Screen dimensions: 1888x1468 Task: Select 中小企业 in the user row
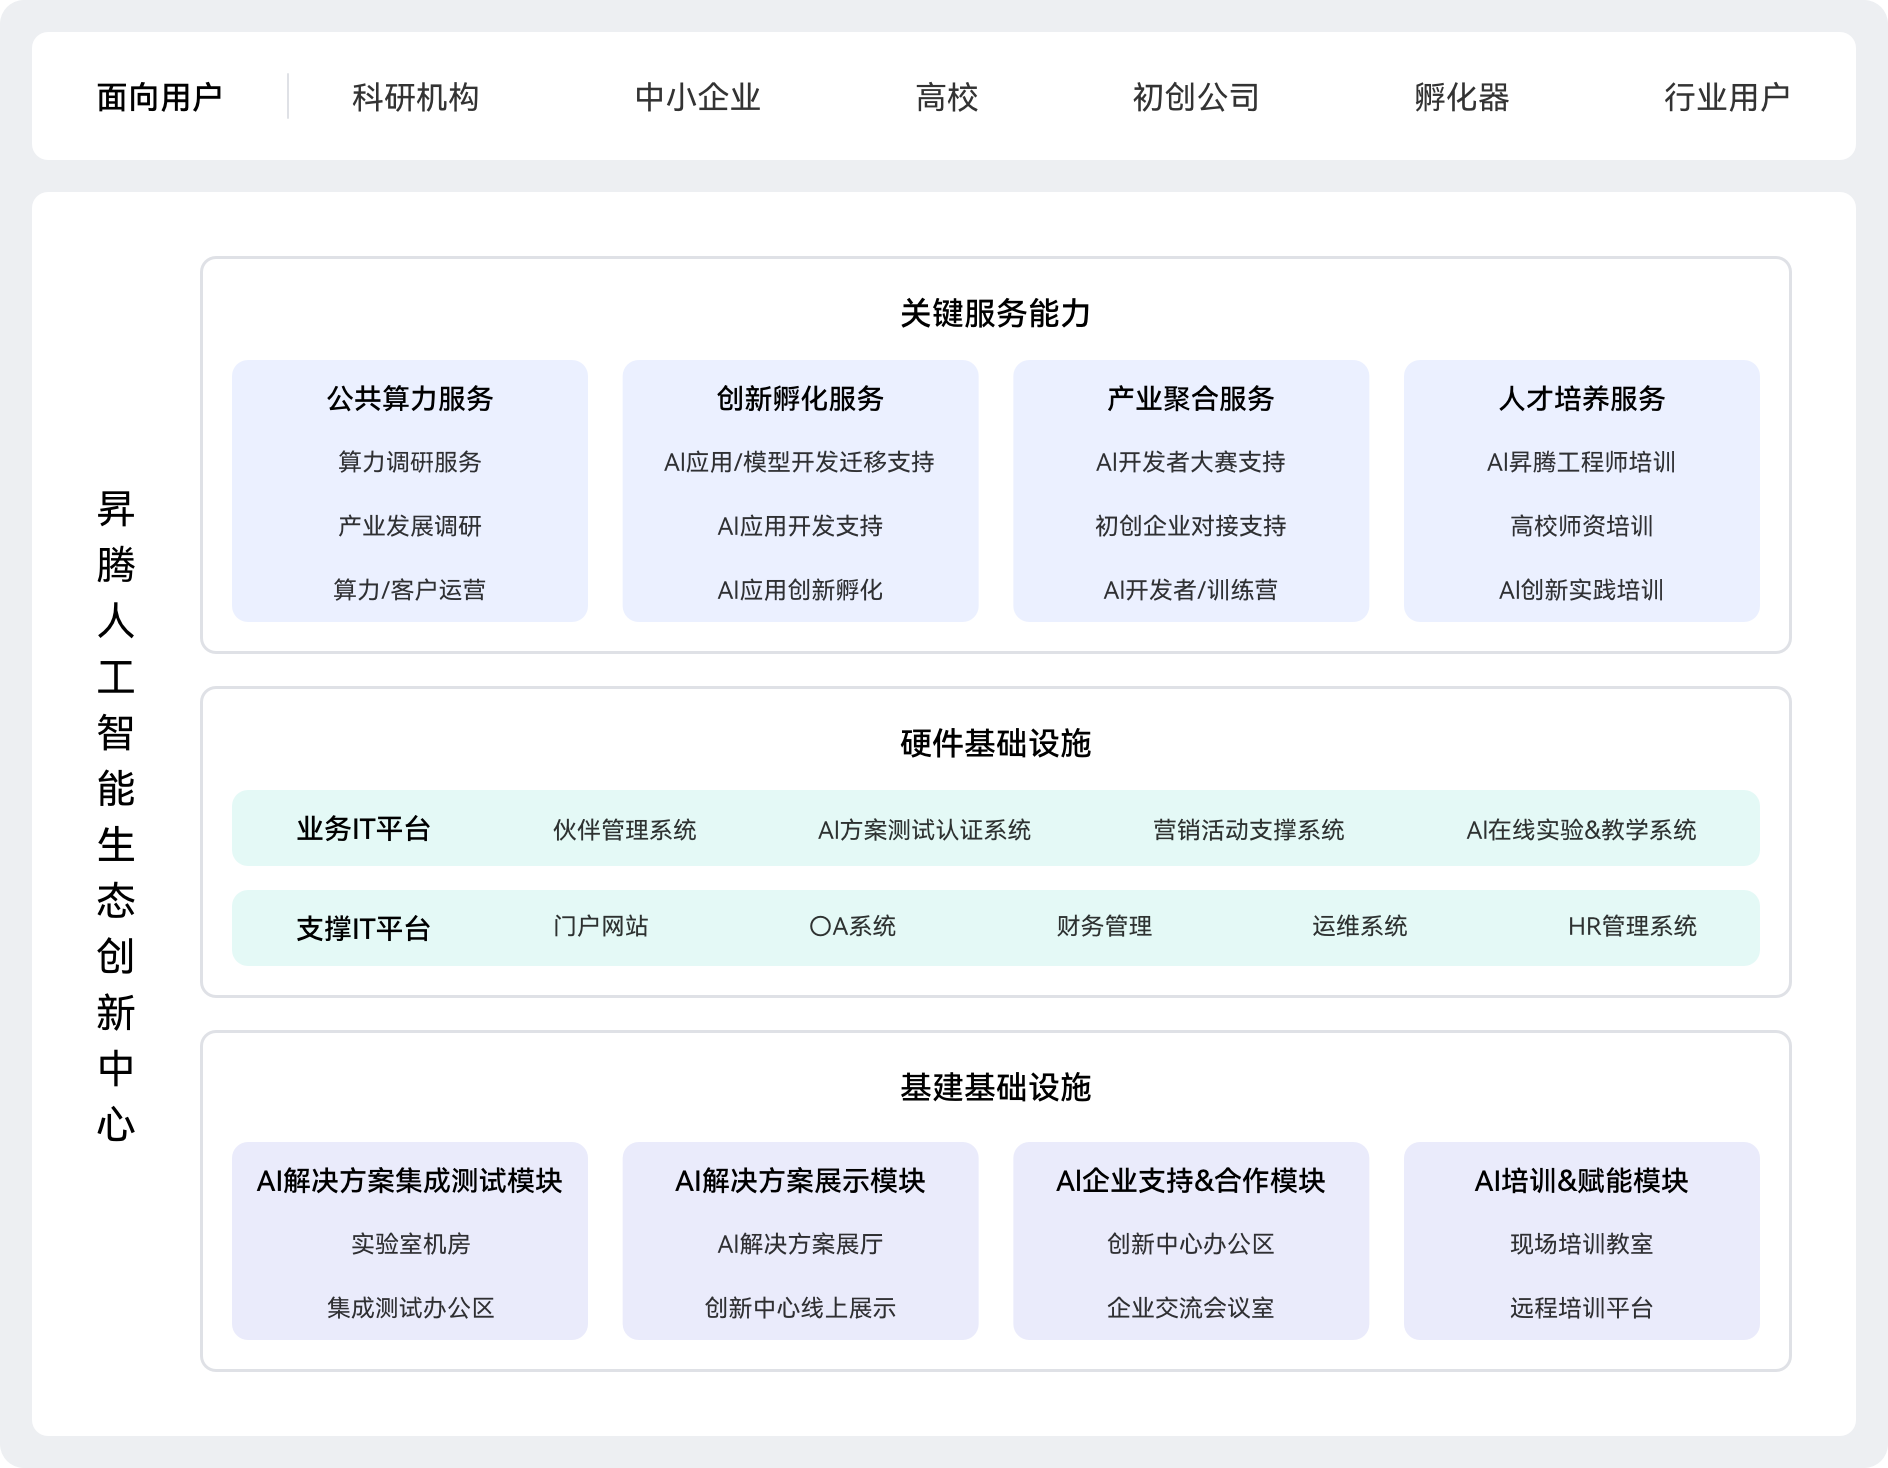click(x=698, y=97)
